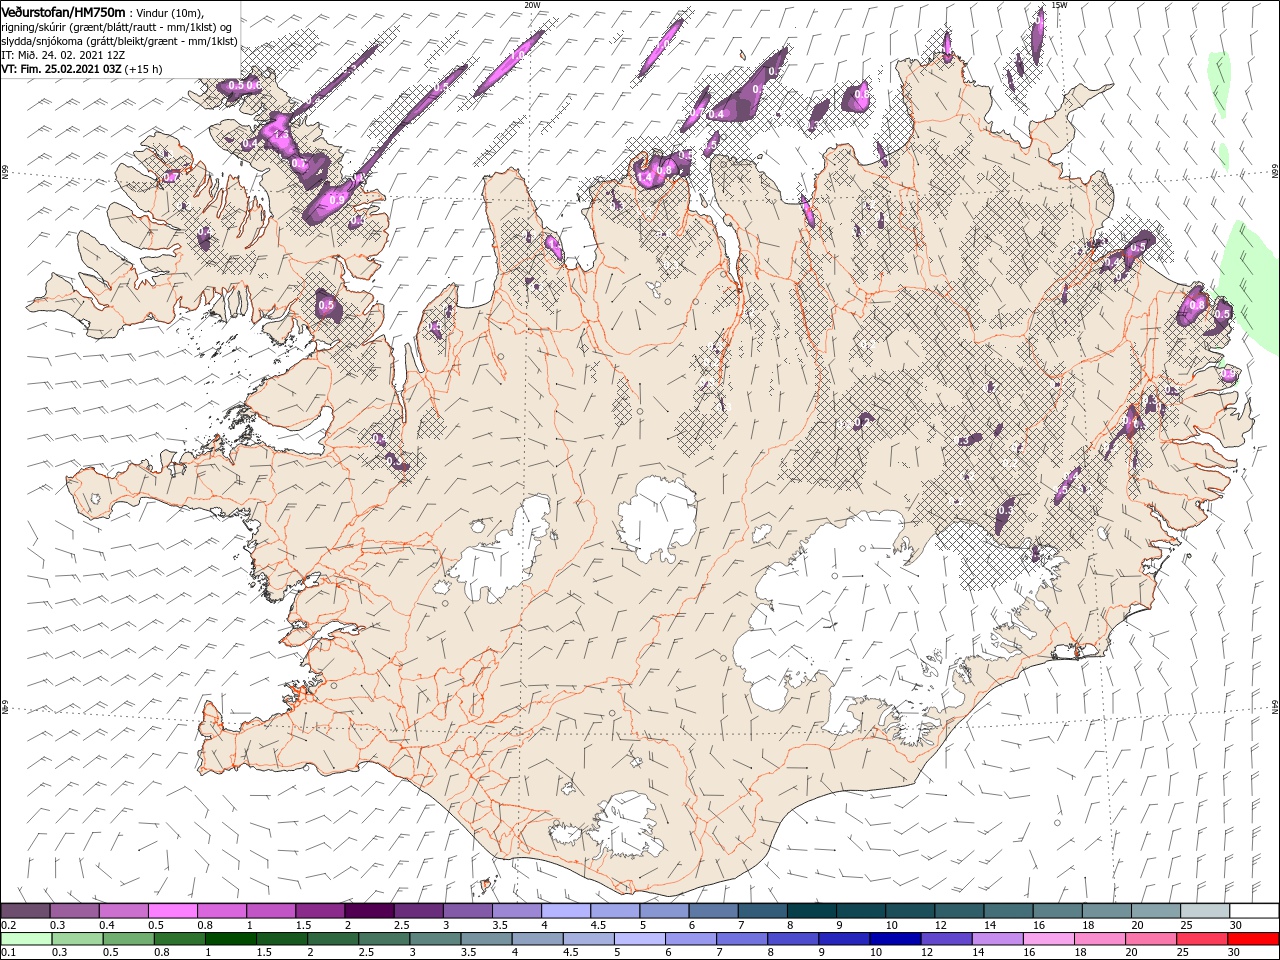
Task: Click the '20W' longitude label at top
Action: coord(532,5)
